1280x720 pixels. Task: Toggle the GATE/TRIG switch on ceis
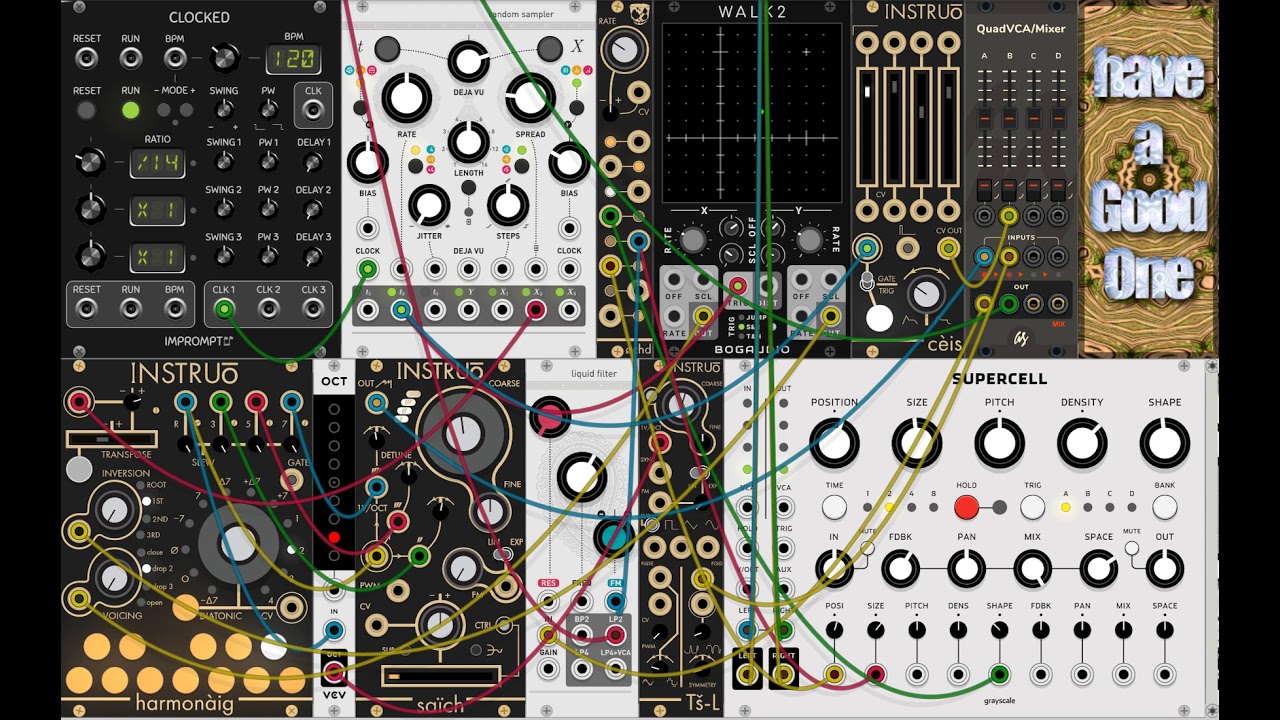[x=868, y=283]
